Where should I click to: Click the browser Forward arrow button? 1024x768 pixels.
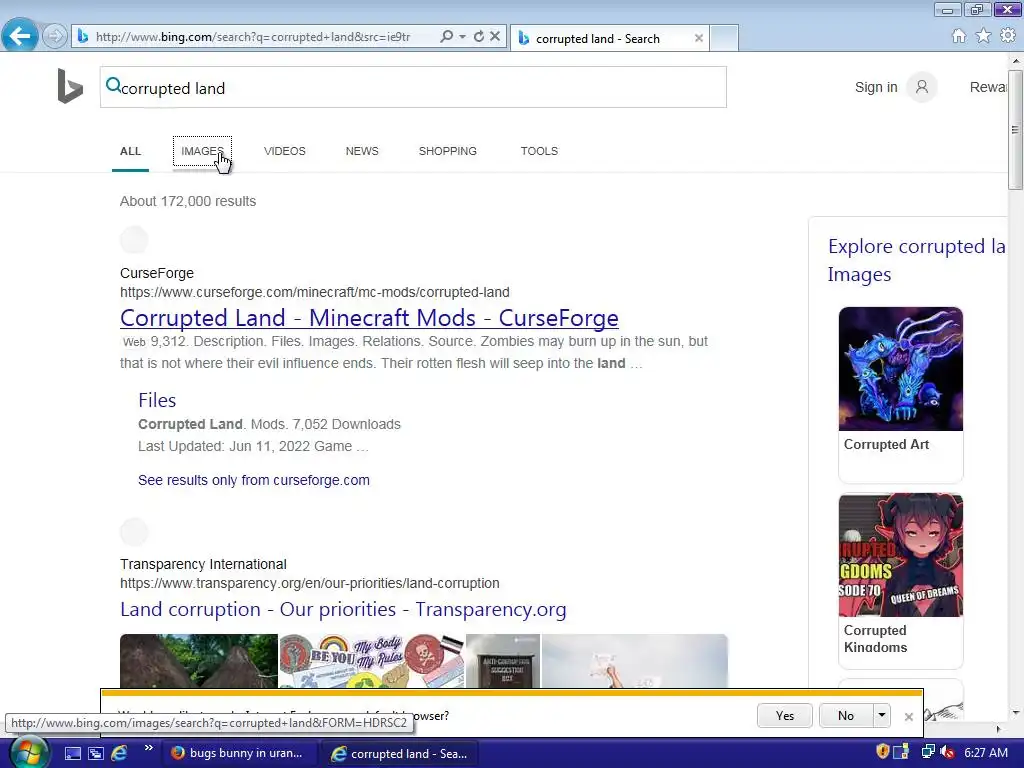[x=55, y=36]
